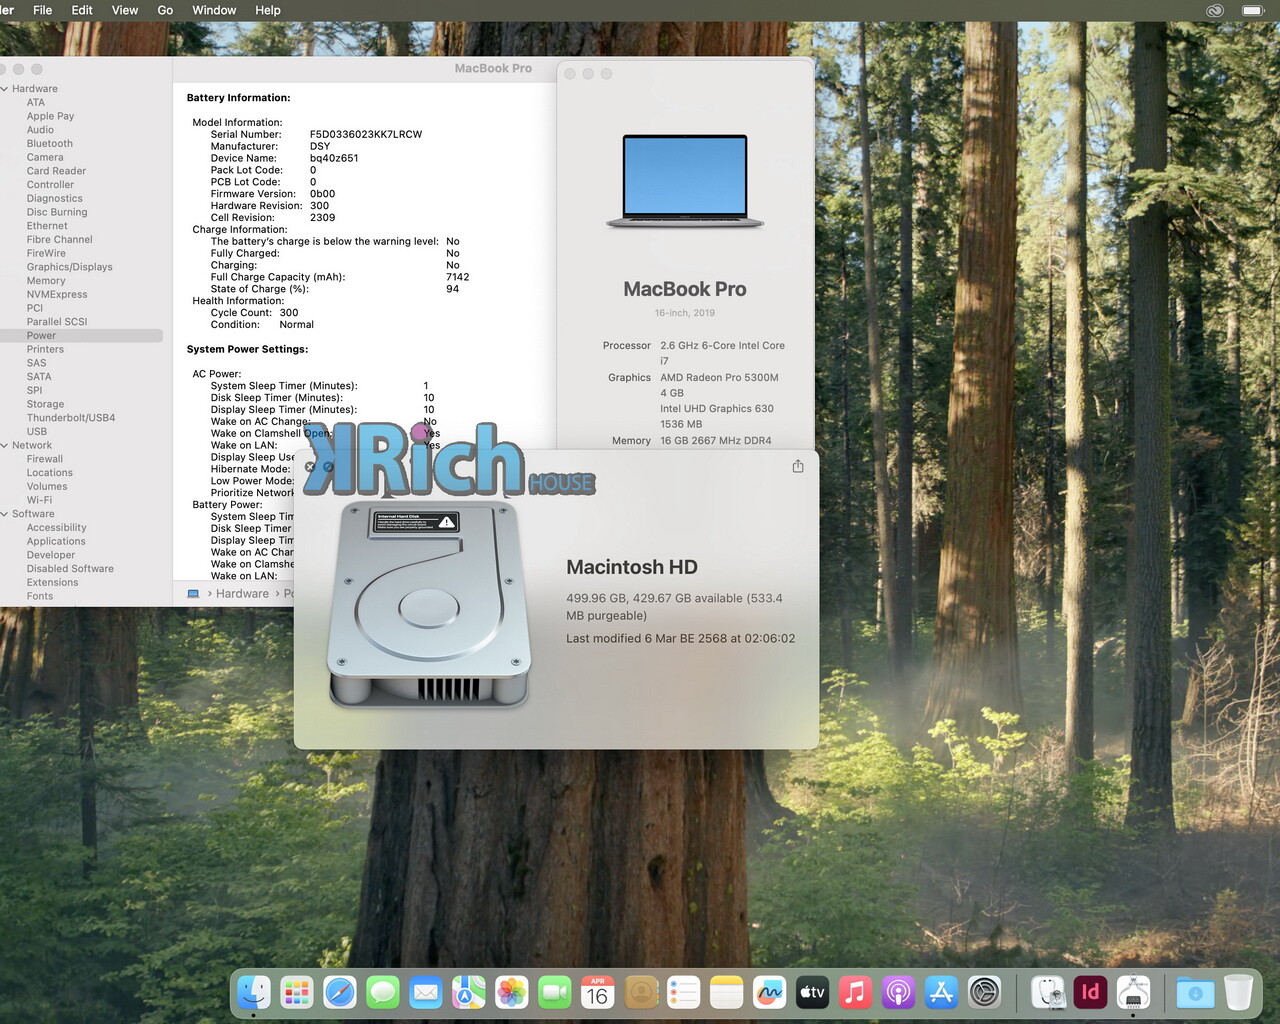1280x1024 pixels.
Task: Start FaceTime from the Dock
Action: coord(555,992)
